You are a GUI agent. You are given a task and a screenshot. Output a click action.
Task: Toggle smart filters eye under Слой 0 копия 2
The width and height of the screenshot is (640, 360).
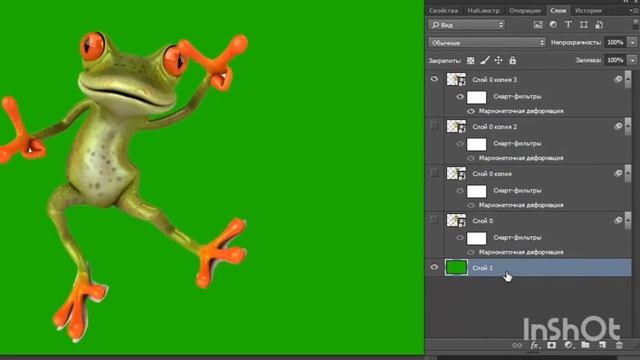460,144
